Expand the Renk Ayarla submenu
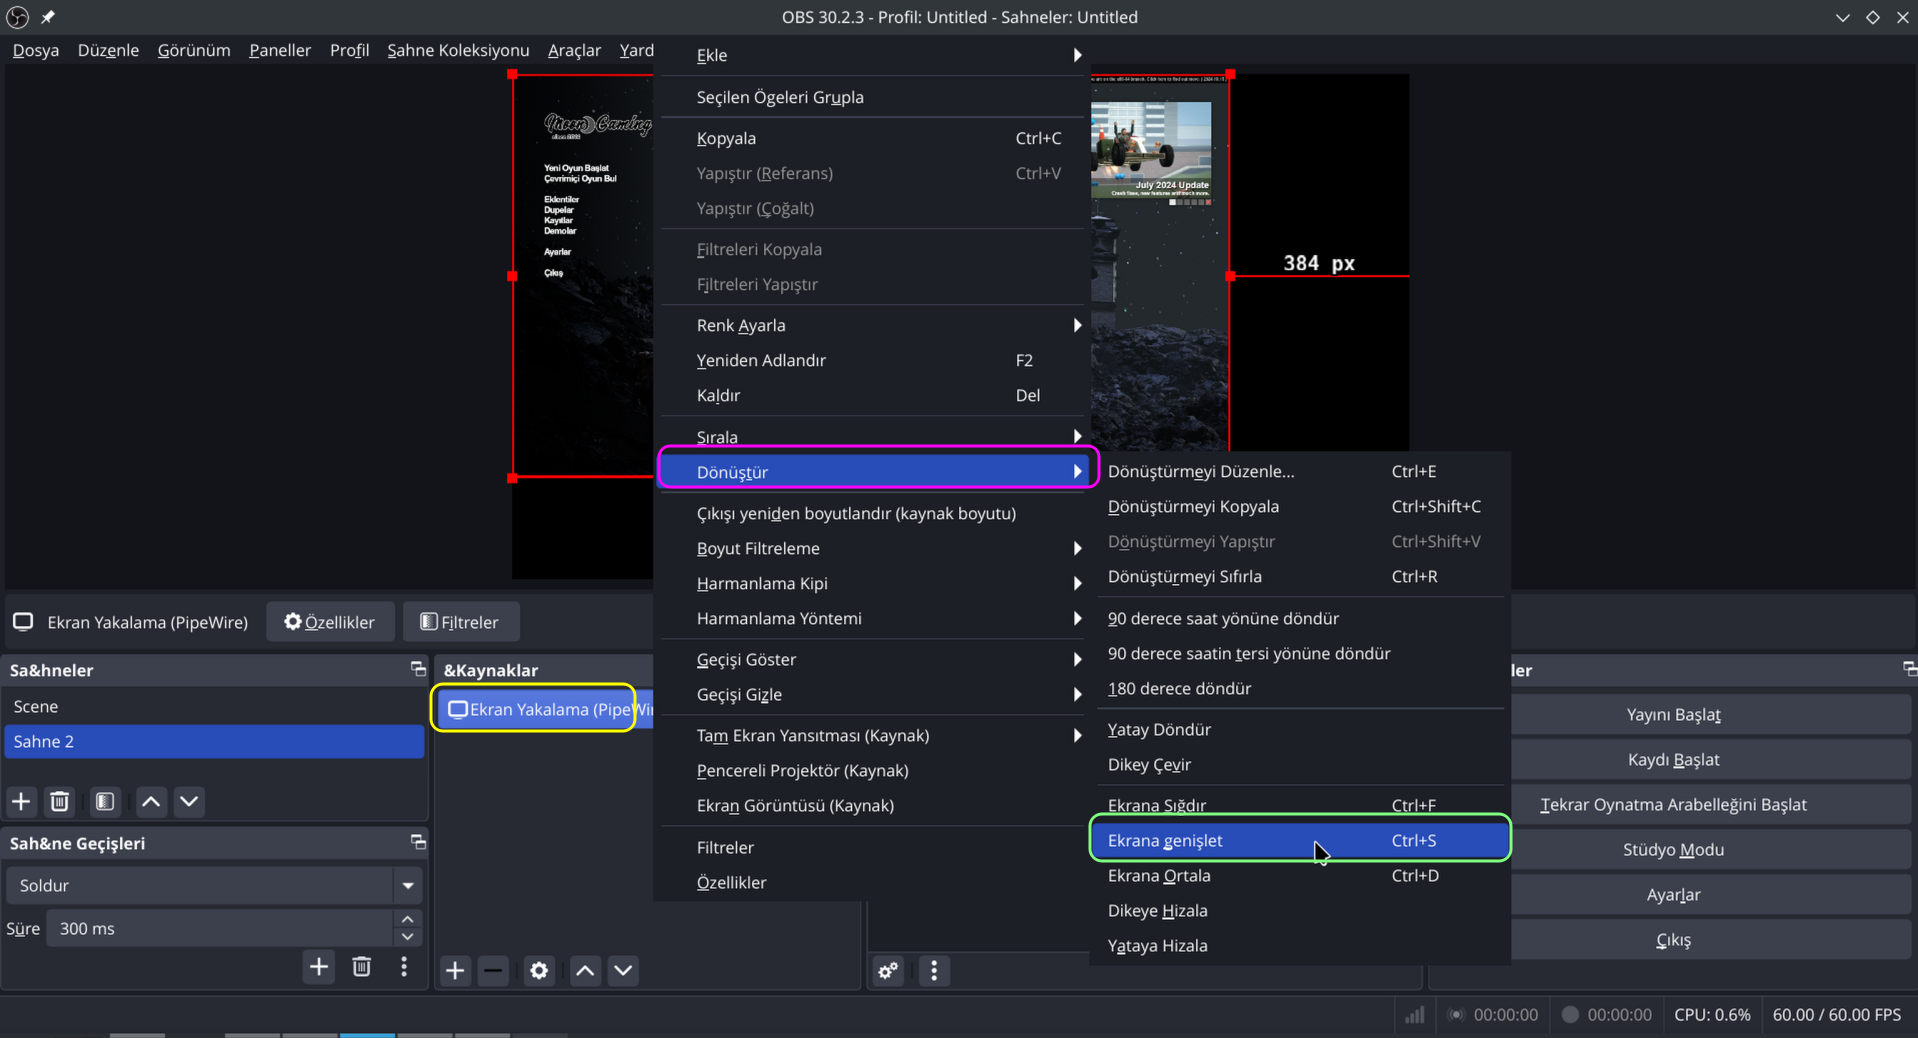This screenshot has height=1038, width=1918. pos(871,325)
